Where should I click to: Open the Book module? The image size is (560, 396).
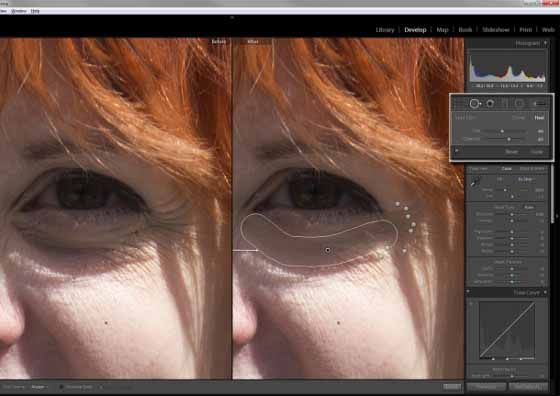coord(465,30)
